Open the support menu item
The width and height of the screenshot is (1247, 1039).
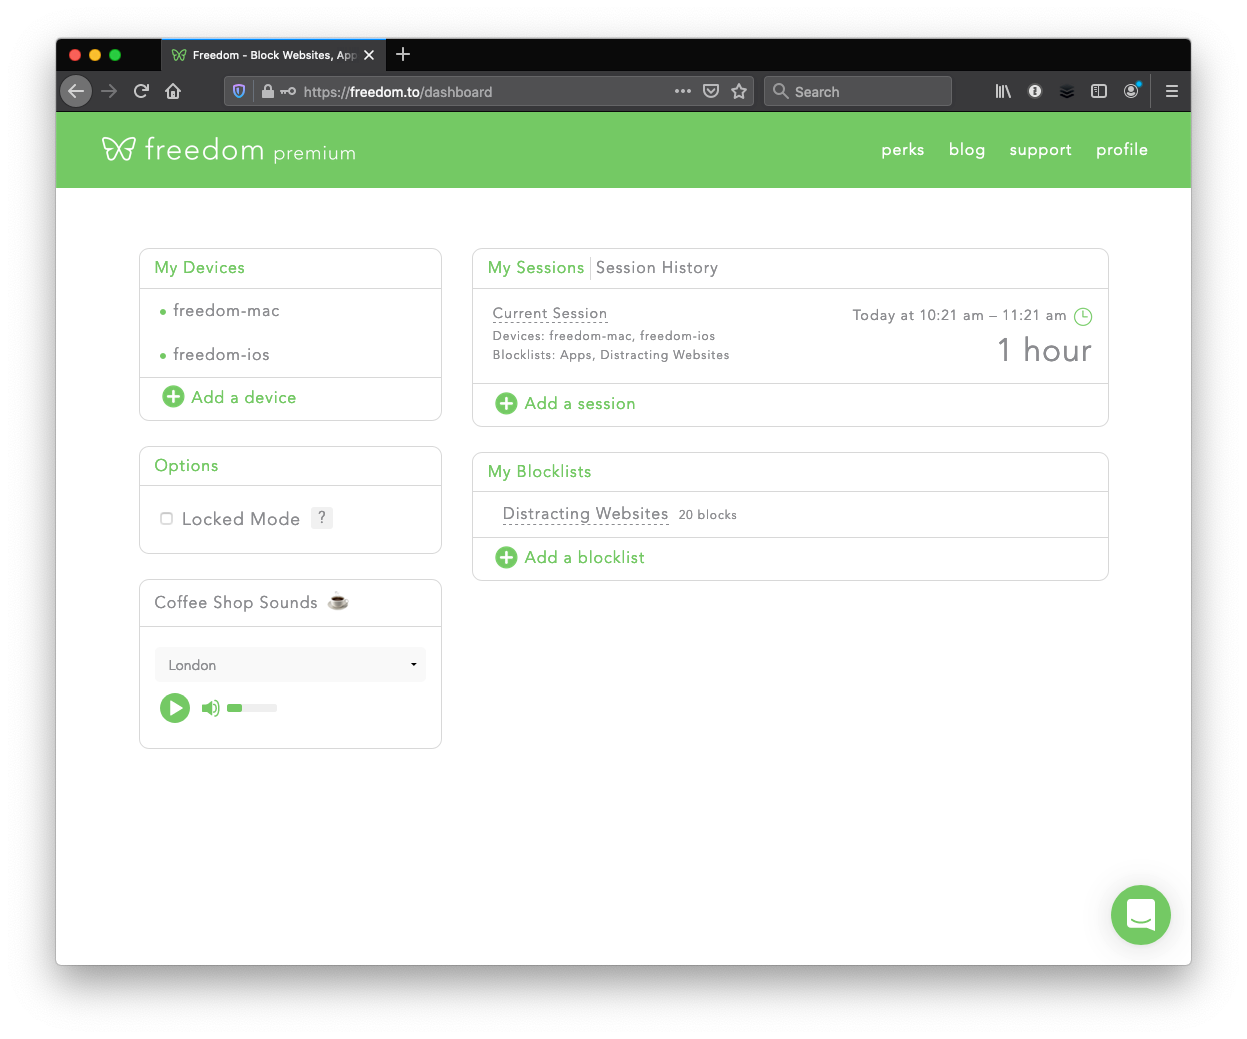tap(1040, 149)
